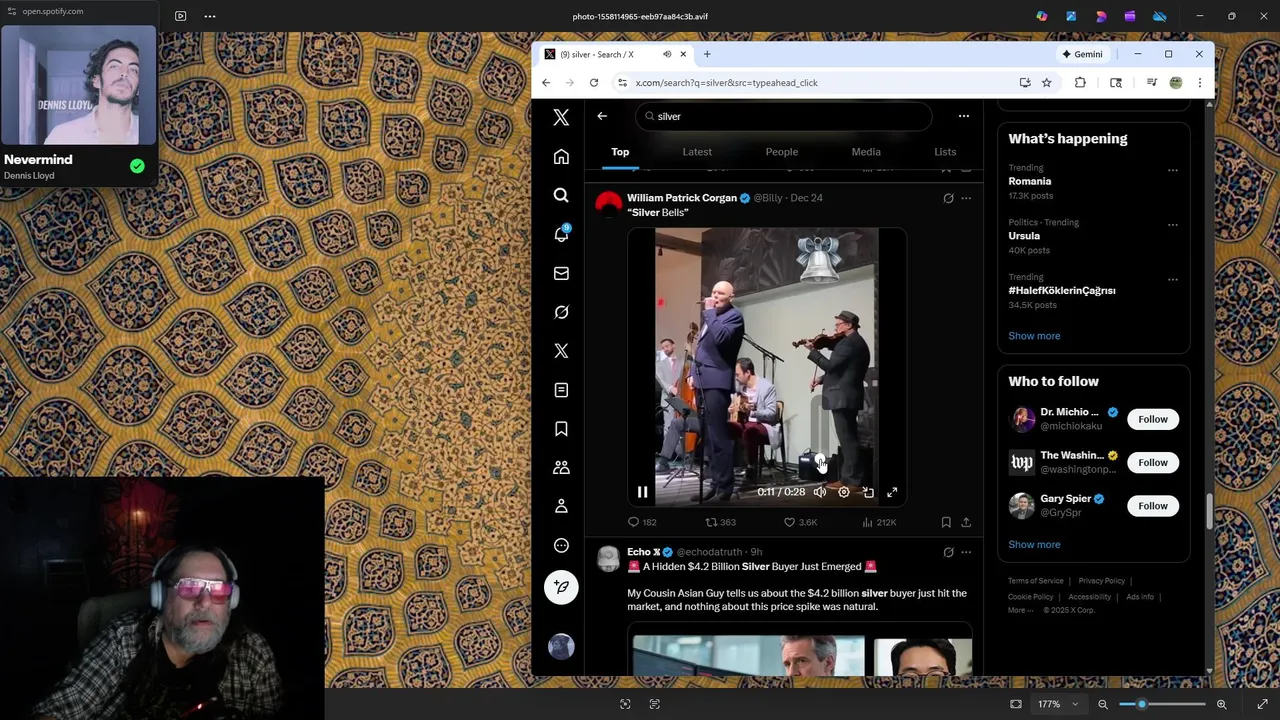Show more under What's happening
1280x720 pixels.
pyautogui.click(x=1034, y=336)
